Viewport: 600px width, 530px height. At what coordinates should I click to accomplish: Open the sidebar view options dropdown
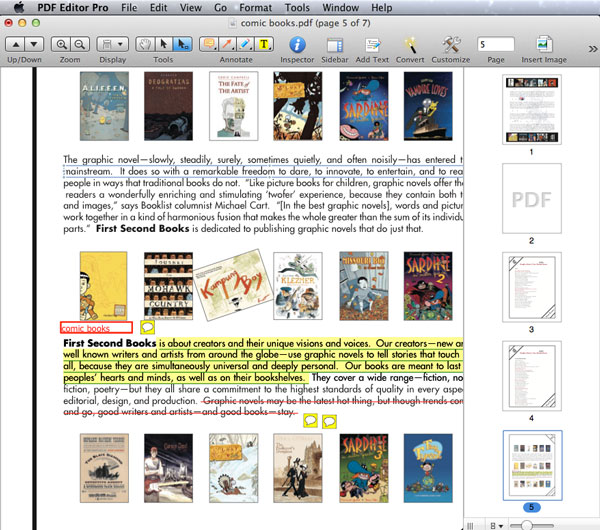[x=496, y=526]
